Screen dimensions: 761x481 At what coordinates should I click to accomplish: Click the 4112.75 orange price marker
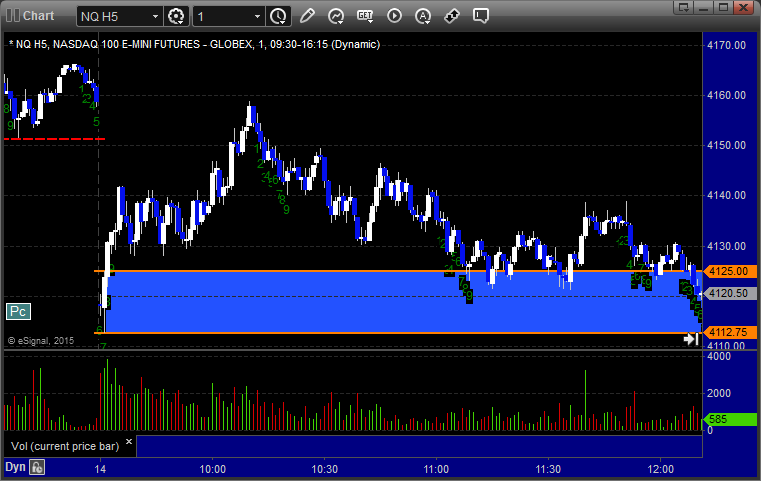730,332
